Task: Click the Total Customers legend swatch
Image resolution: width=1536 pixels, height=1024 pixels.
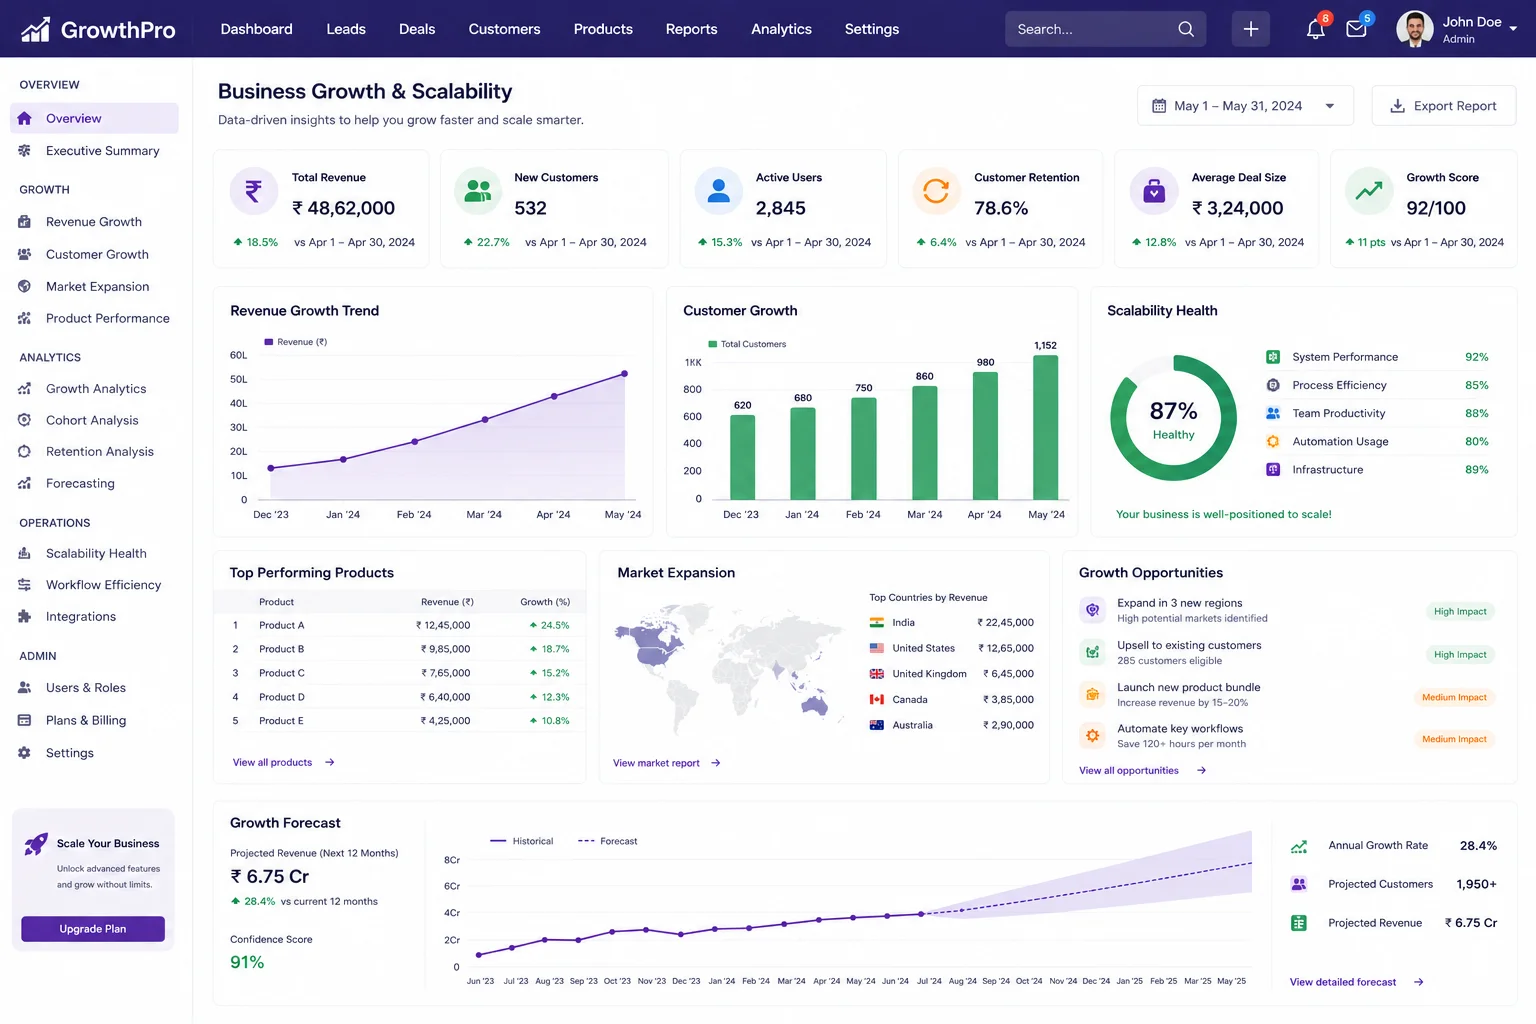Action: (x=713, y=344)
